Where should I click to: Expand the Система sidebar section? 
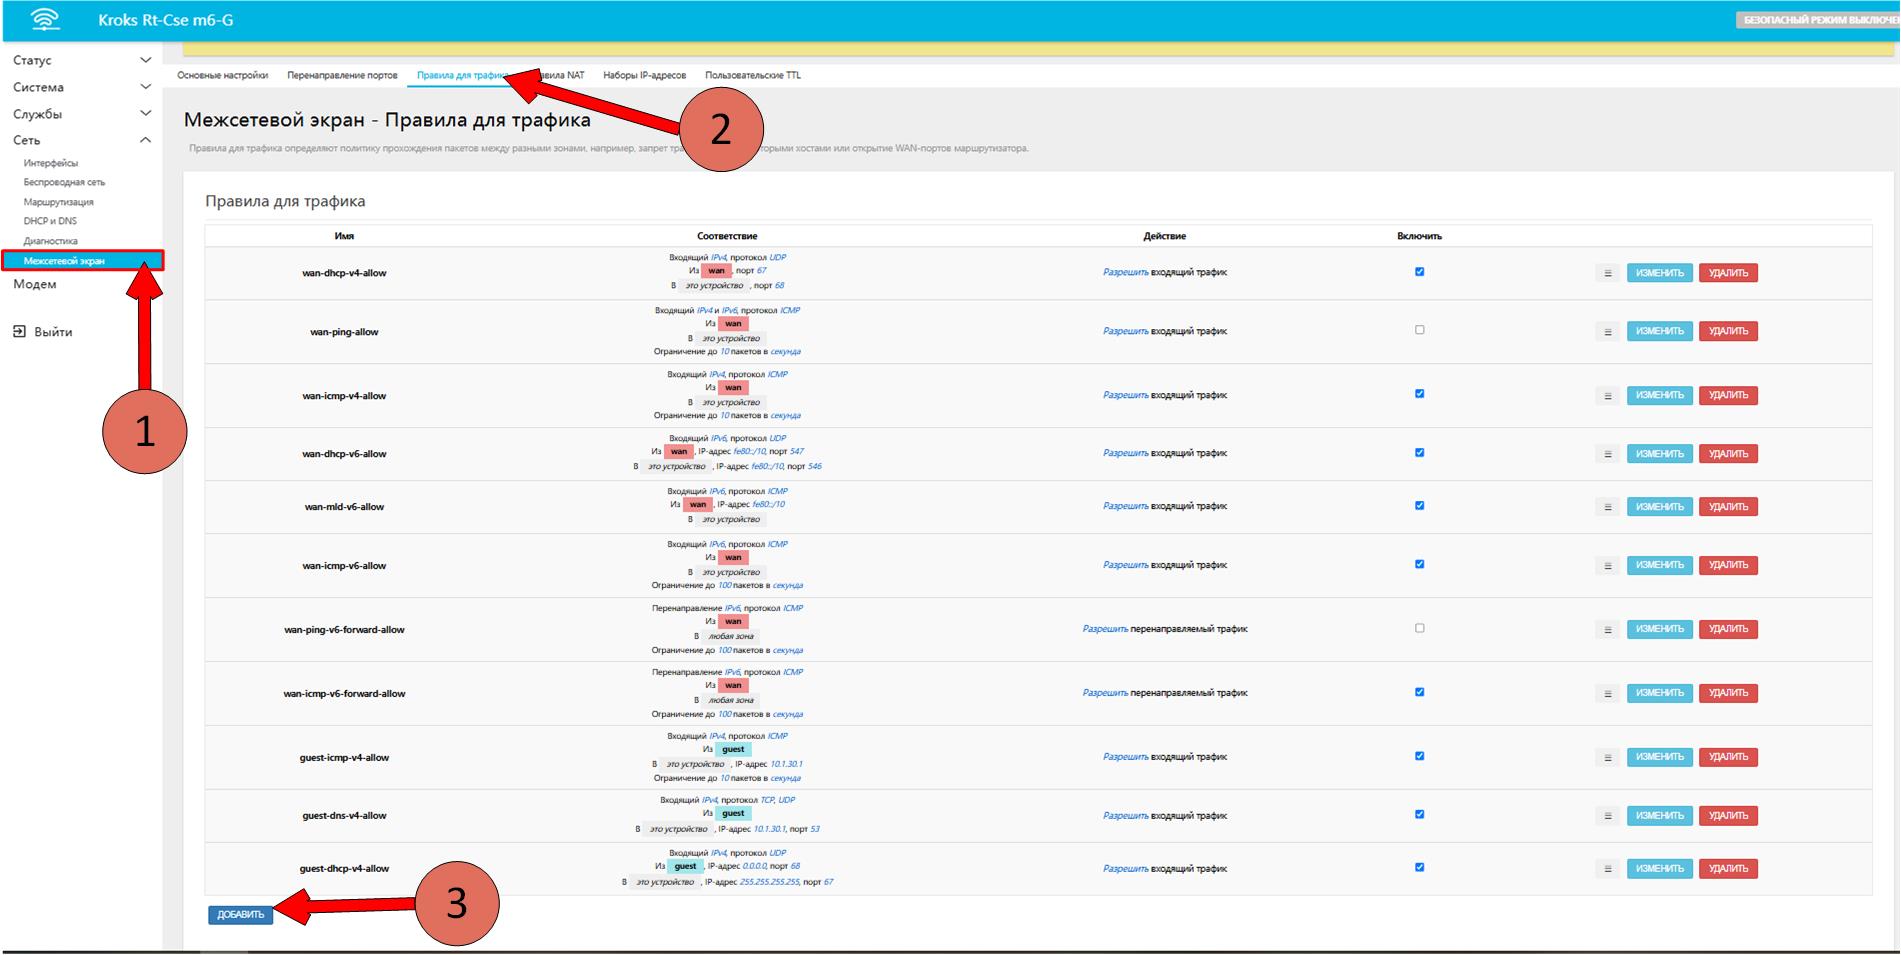80,88
